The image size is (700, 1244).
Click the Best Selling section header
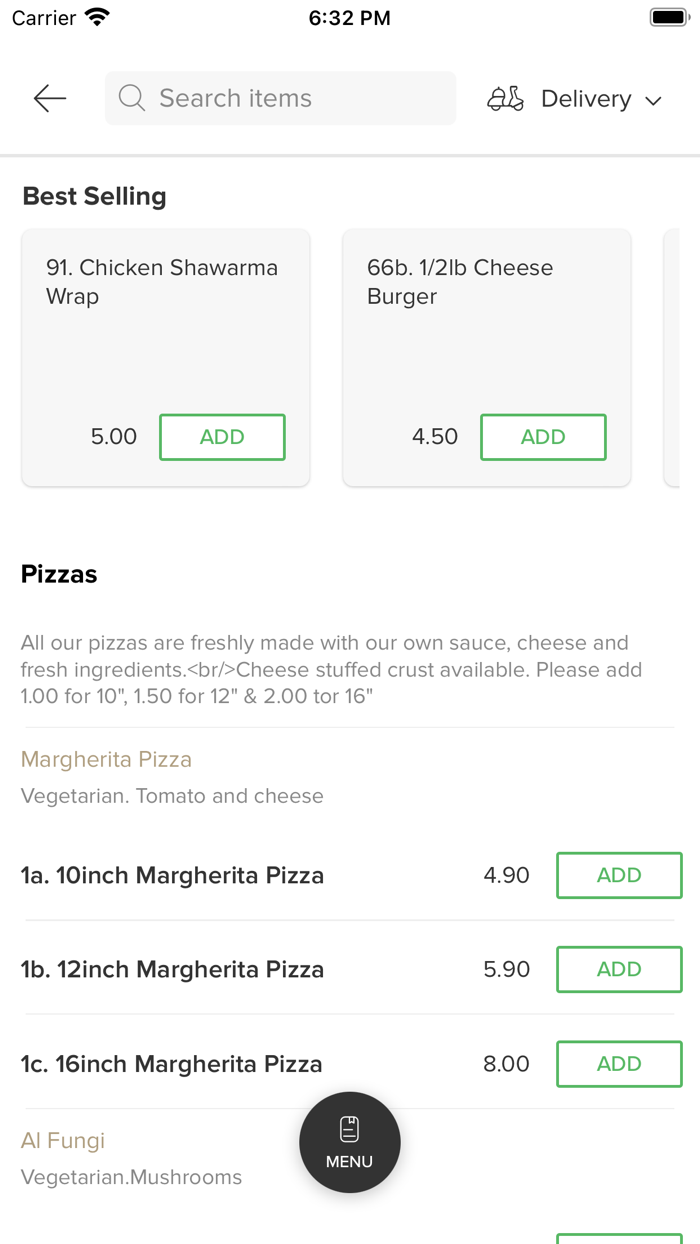tap(94, 196)
